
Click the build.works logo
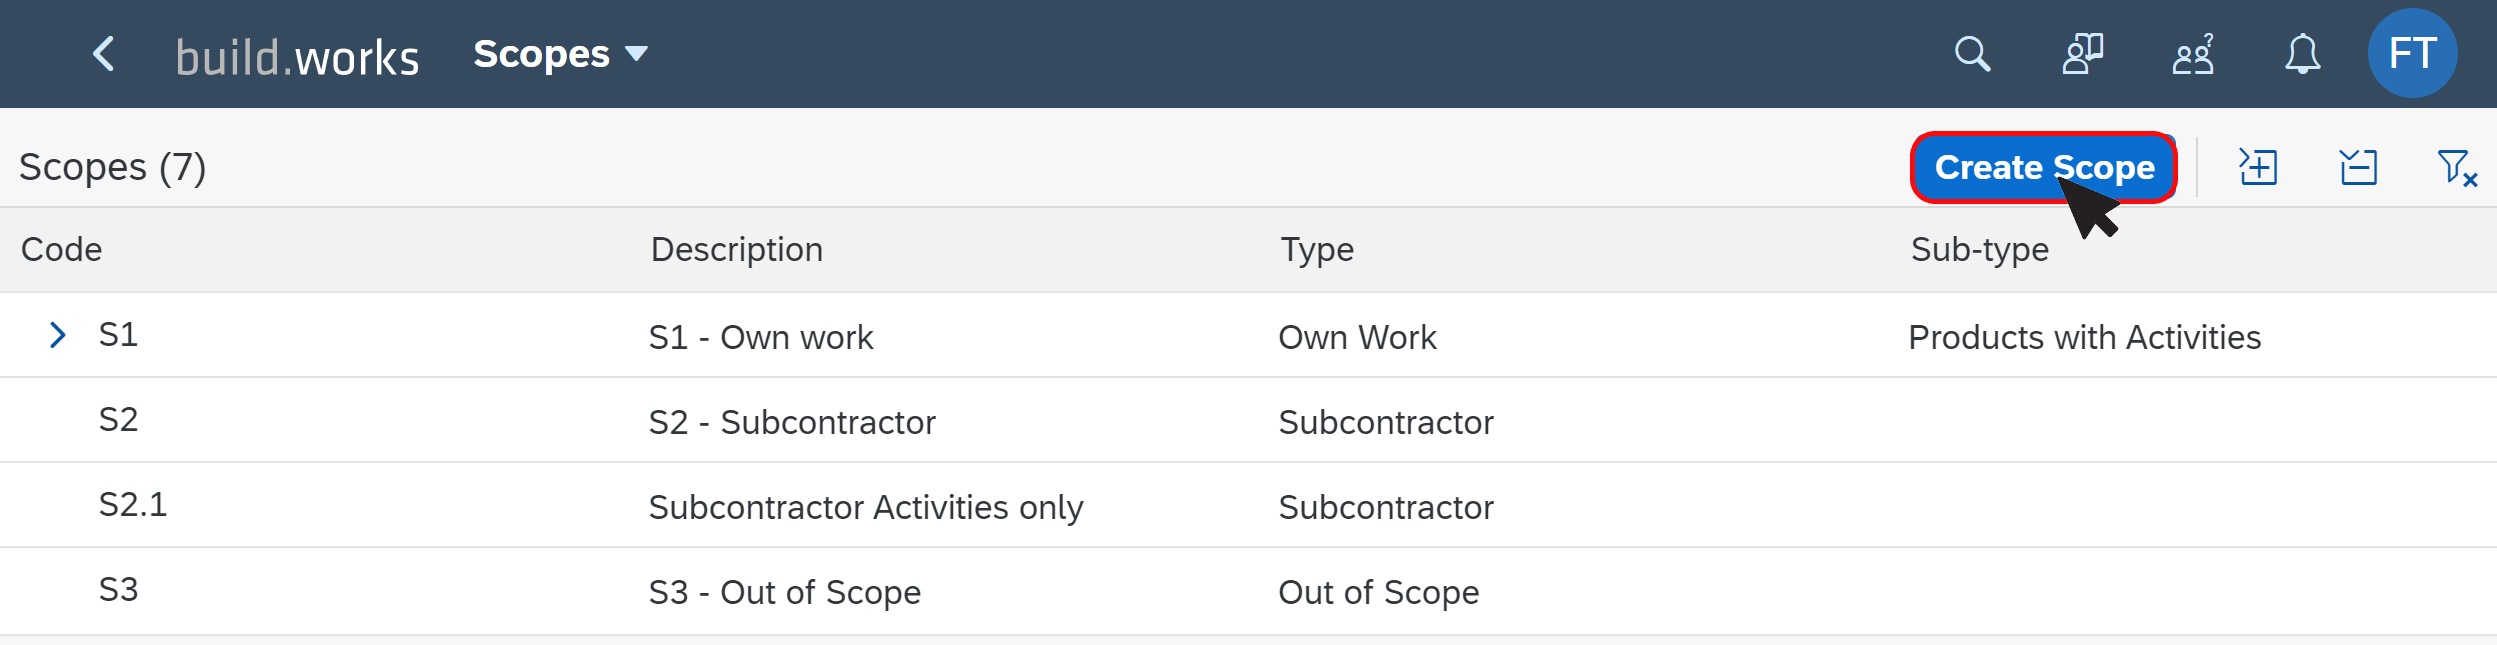(x=297, y=57)
